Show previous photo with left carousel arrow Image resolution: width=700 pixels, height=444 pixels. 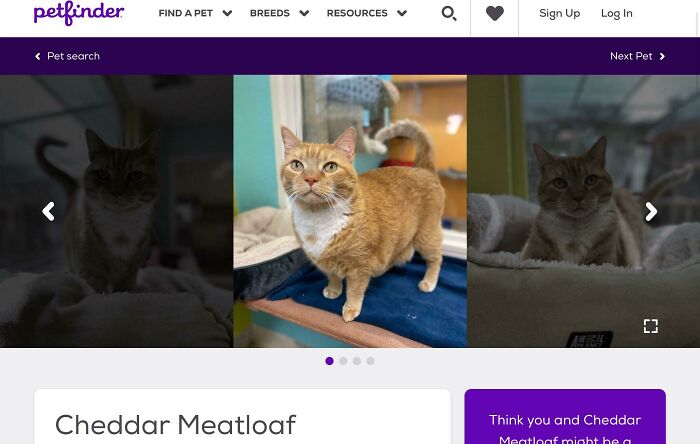[x=48, y=212]
